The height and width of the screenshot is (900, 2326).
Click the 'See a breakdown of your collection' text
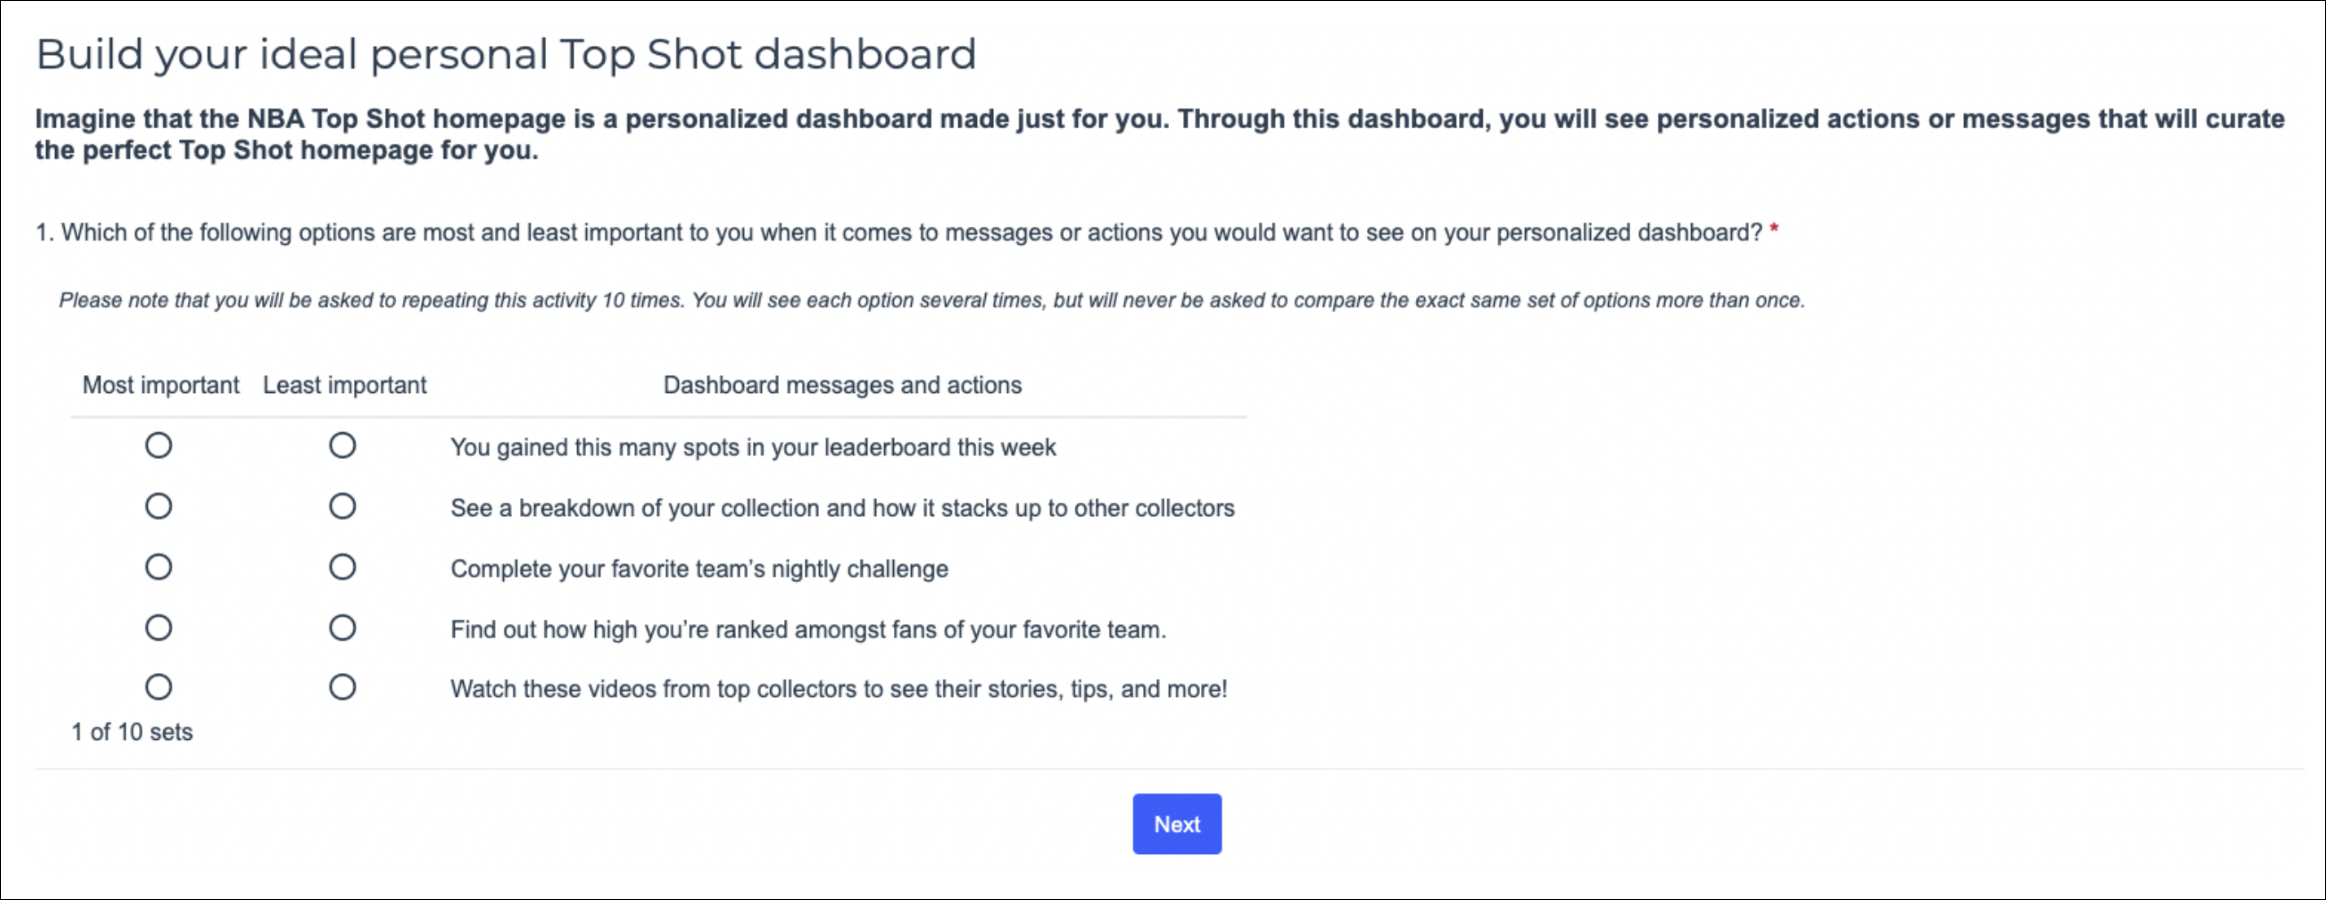(x=842, y=508)
